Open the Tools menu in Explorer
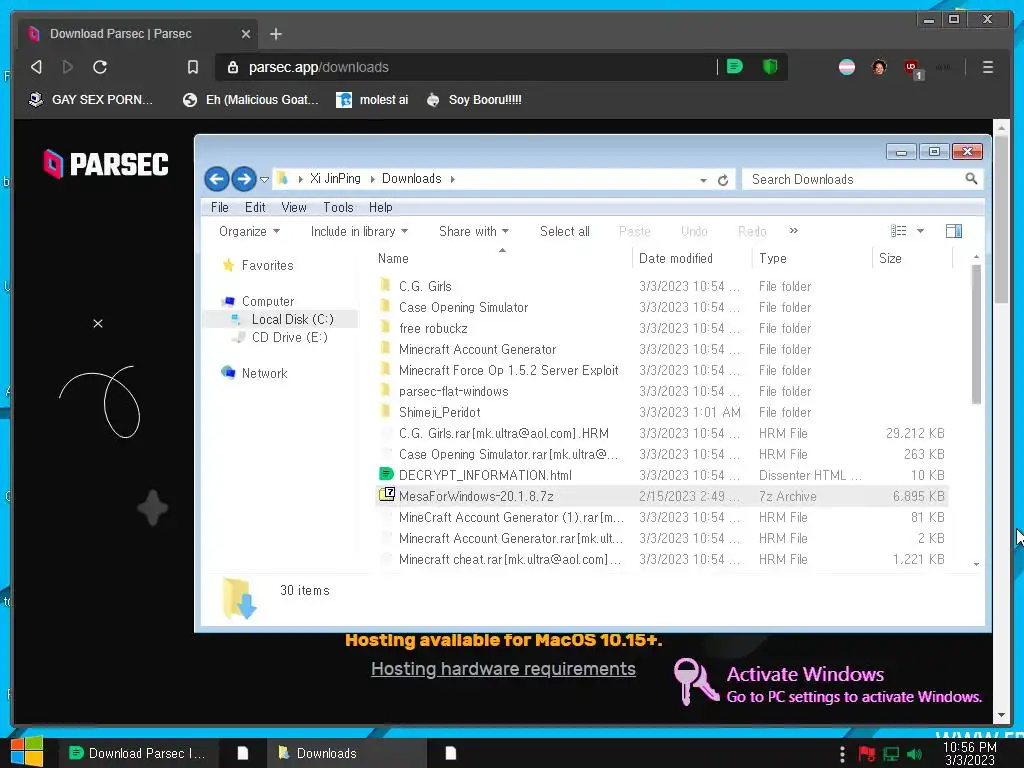This screenshot has height=768, width=1024. click(338, 207)
